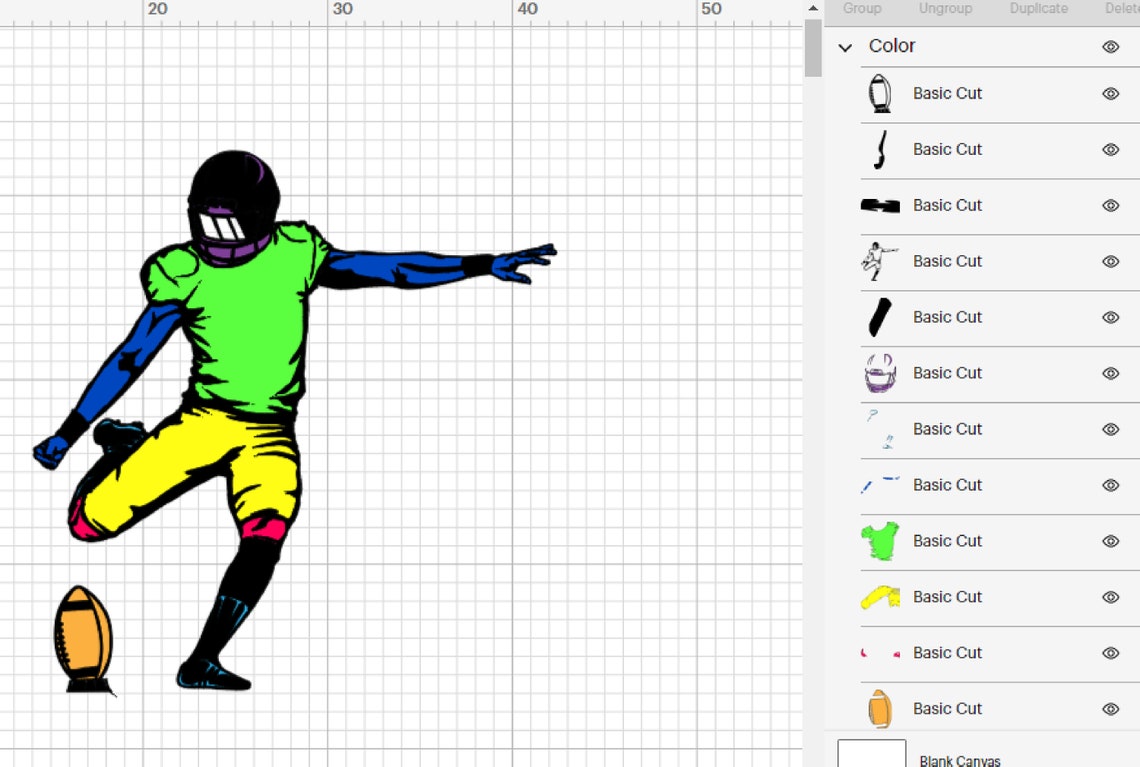Select the purple helmet layer thumbnail

pos(879,373)
